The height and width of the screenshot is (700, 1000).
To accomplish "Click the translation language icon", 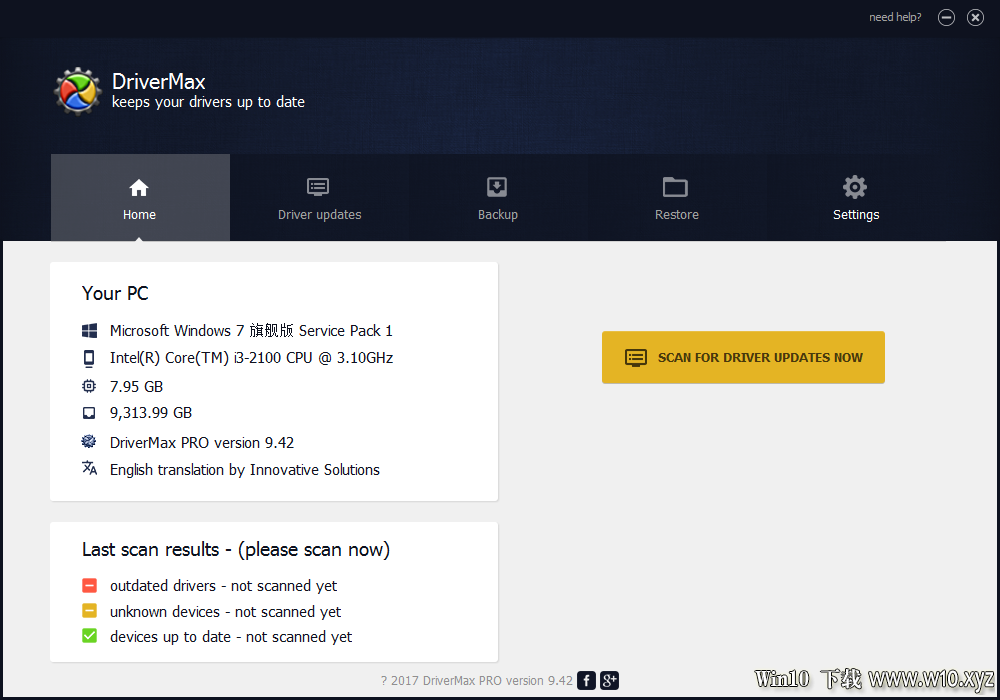I will coord(89,468).
